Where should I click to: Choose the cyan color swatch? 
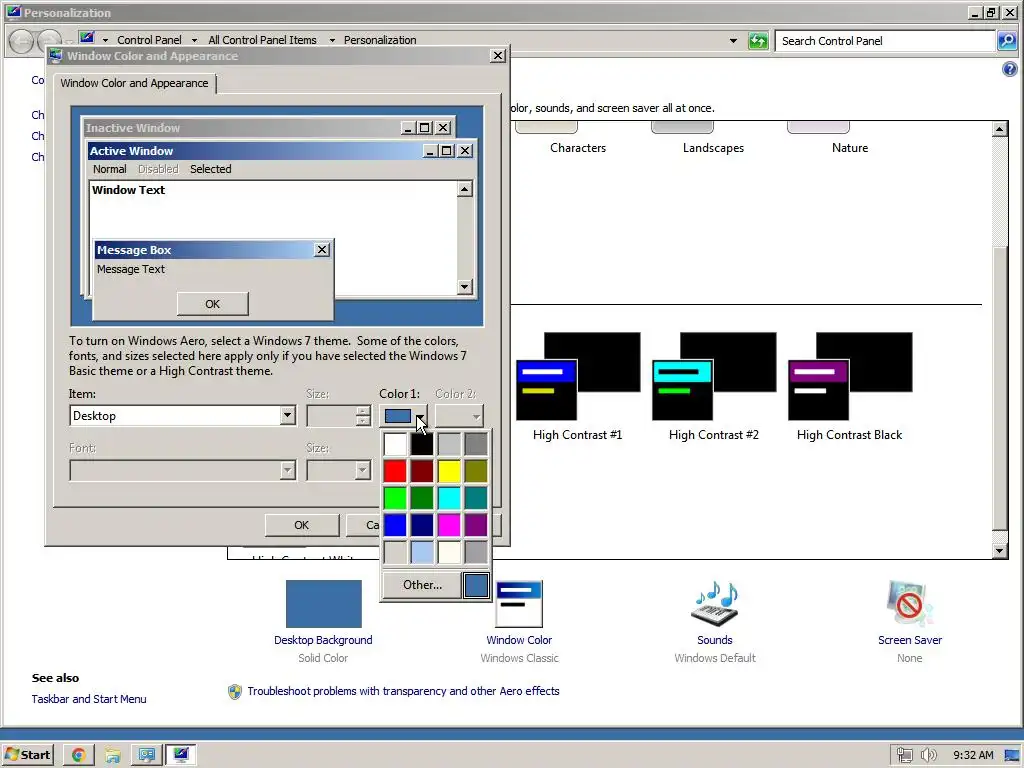(449, 498)
